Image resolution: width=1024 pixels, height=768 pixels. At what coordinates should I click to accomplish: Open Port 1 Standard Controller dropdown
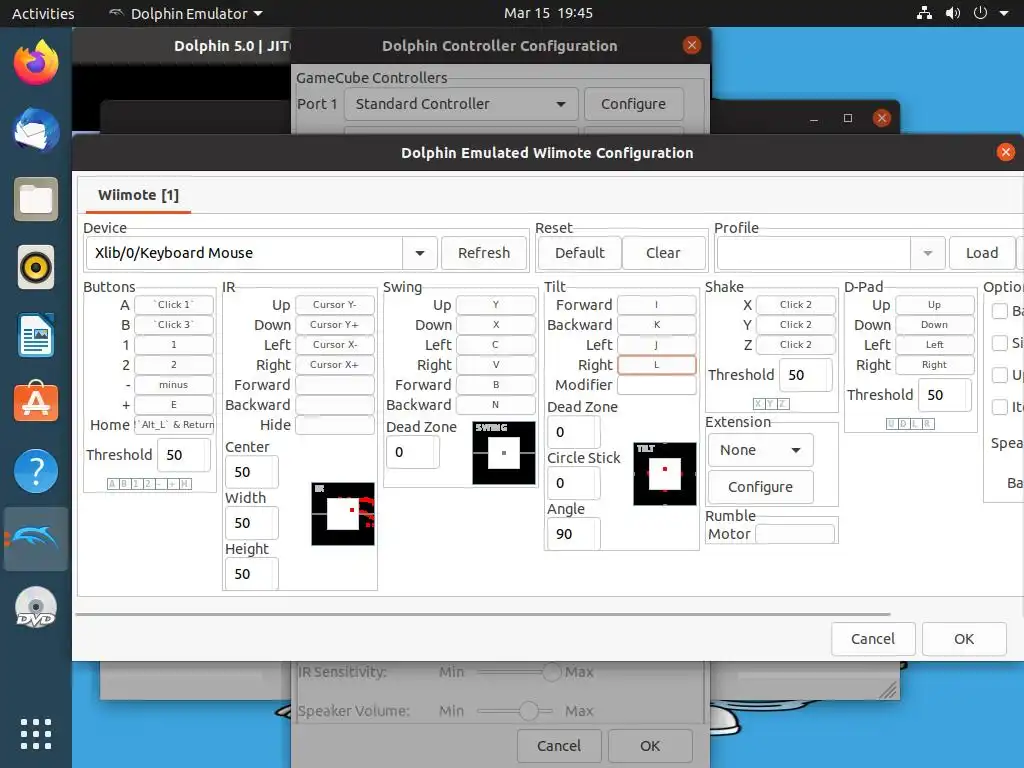[x=461, y=104]
